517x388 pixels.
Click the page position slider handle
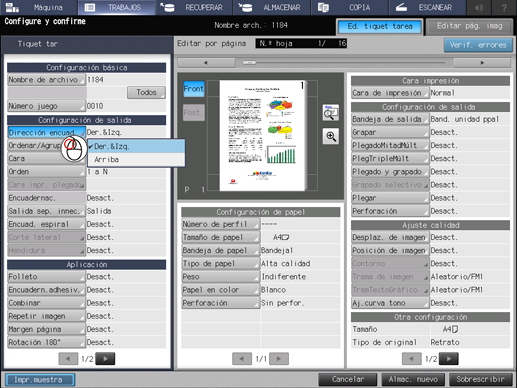[x=249, y=63]
